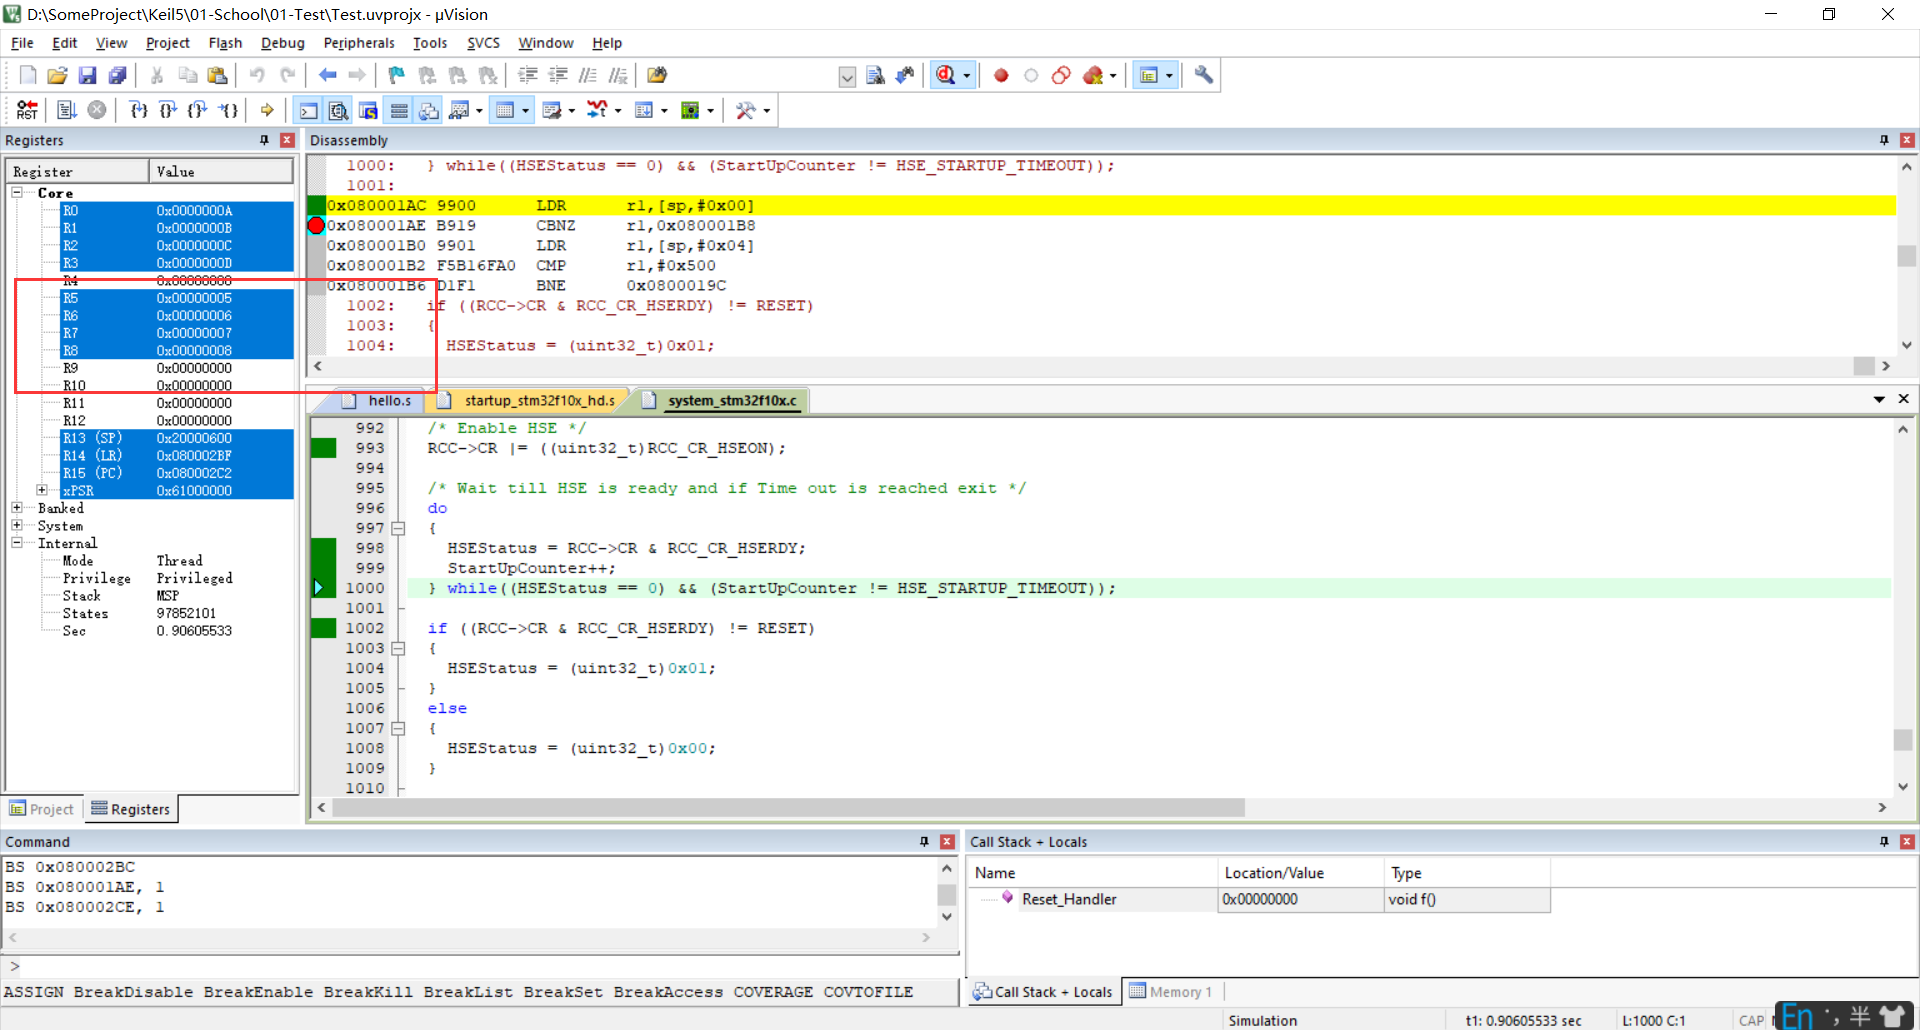Click the Run to Cursor Line icon
1920x1030 pixels.
229,110
